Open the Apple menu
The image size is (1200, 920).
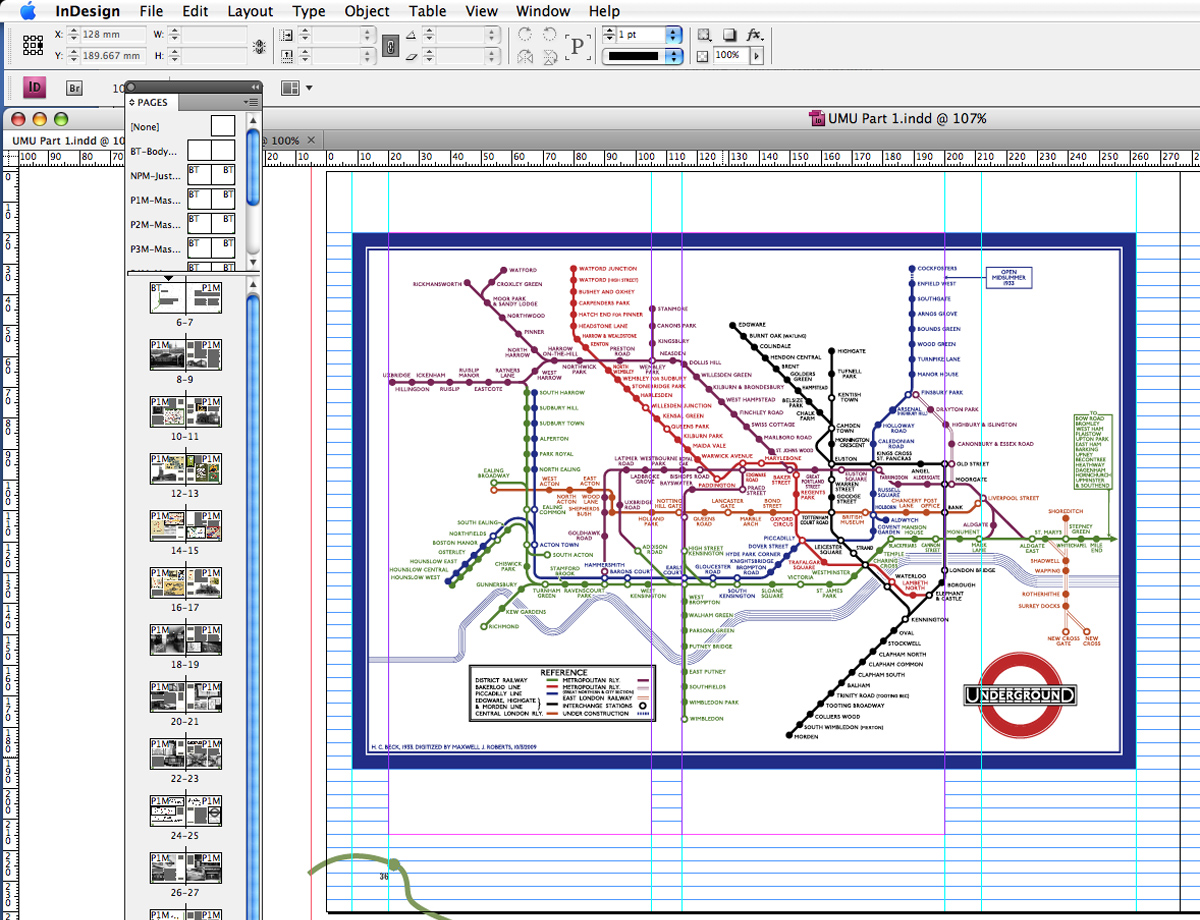(x=27, y=11)
